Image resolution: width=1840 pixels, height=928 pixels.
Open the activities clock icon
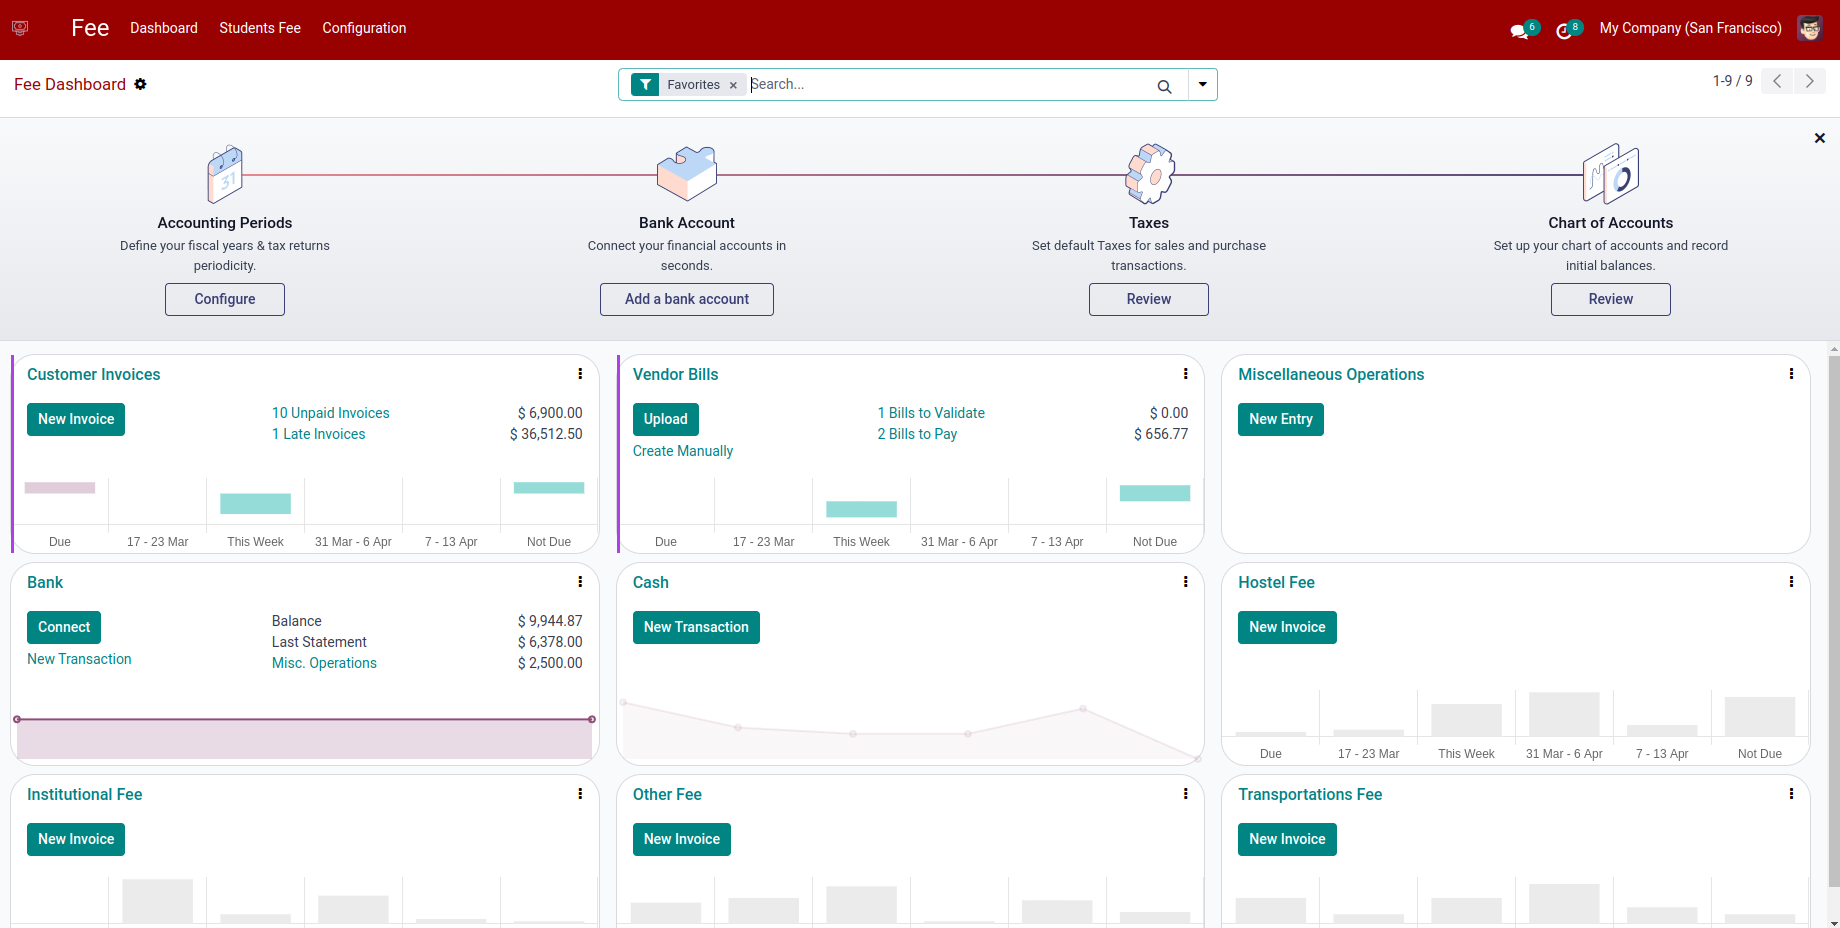pyautogui.click(x=1565, y=30)
